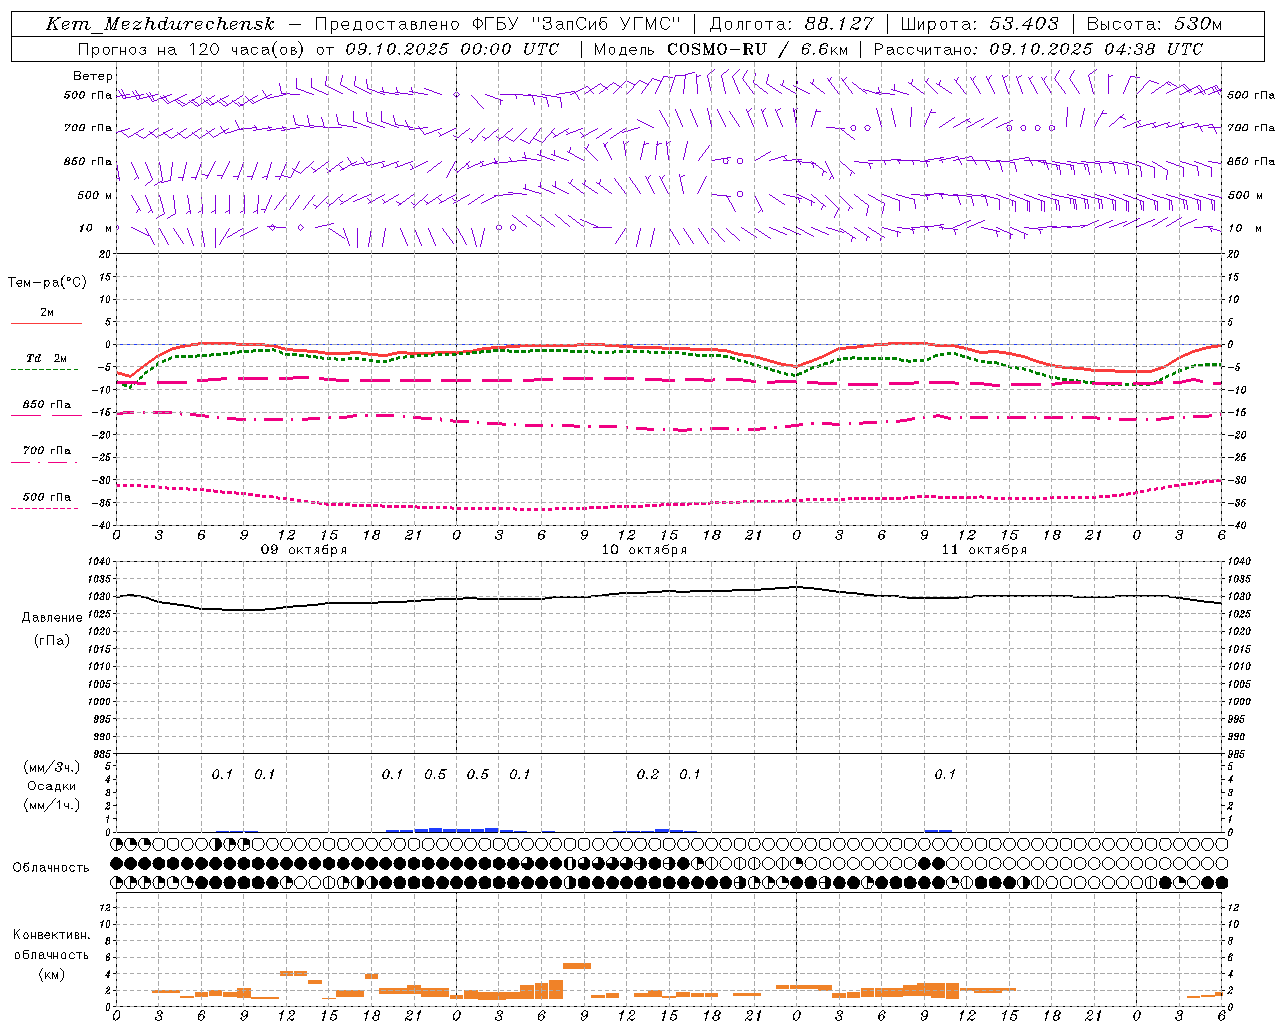Select the 0.2 precipitation amount value
The width and height of the screenshot is (1280, 1024).
(x=648, y=774)
